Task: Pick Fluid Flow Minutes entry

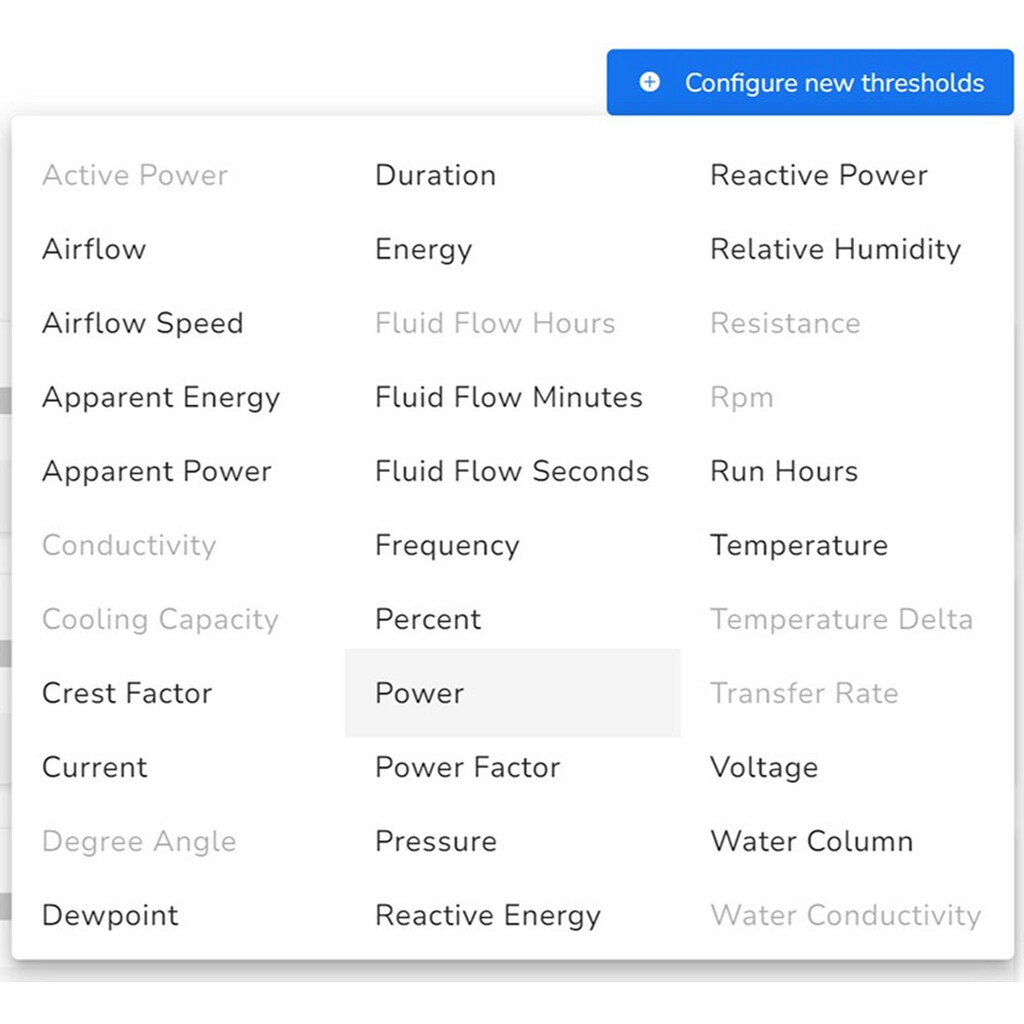Action: 509,398
